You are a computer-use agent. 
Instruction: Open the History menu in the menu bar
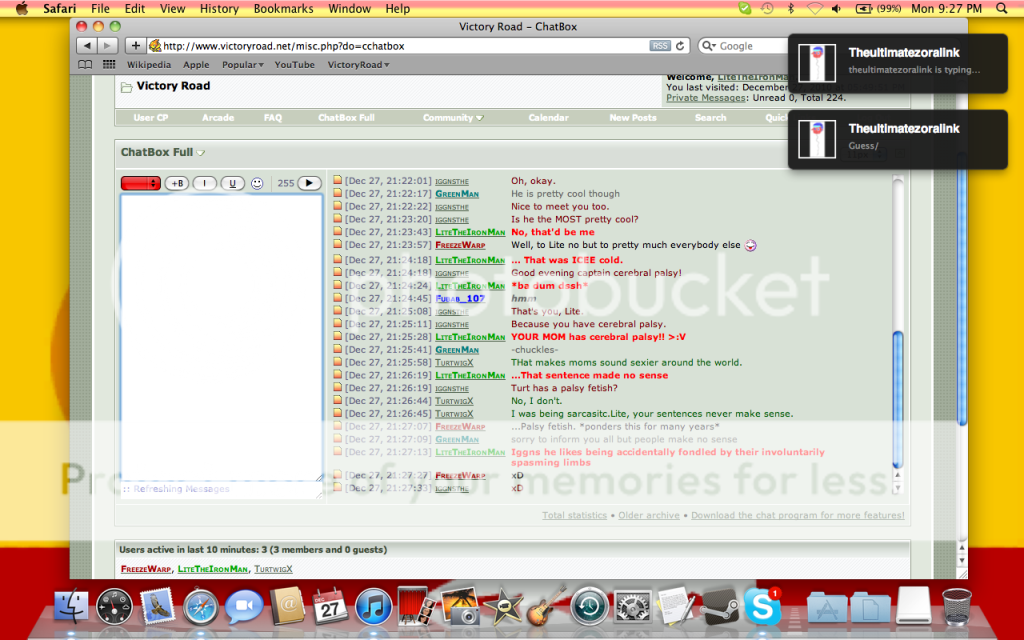coord(218,9)
